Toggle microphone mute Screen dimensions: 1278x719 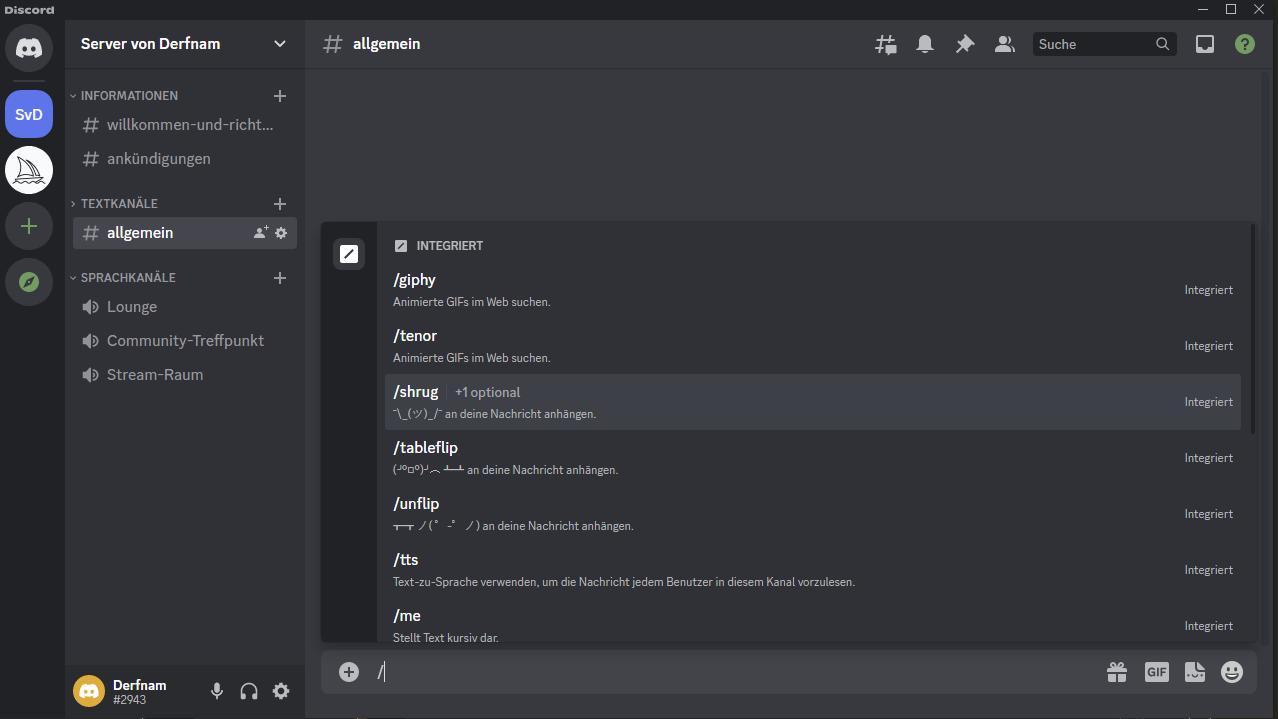click(217, 691)
